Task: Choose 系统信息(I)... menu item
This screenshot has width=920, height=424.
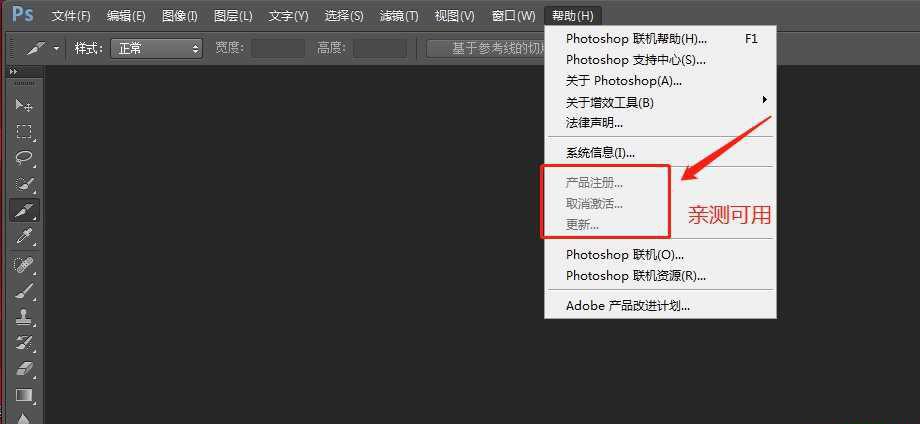Action: tap(661, 153)
